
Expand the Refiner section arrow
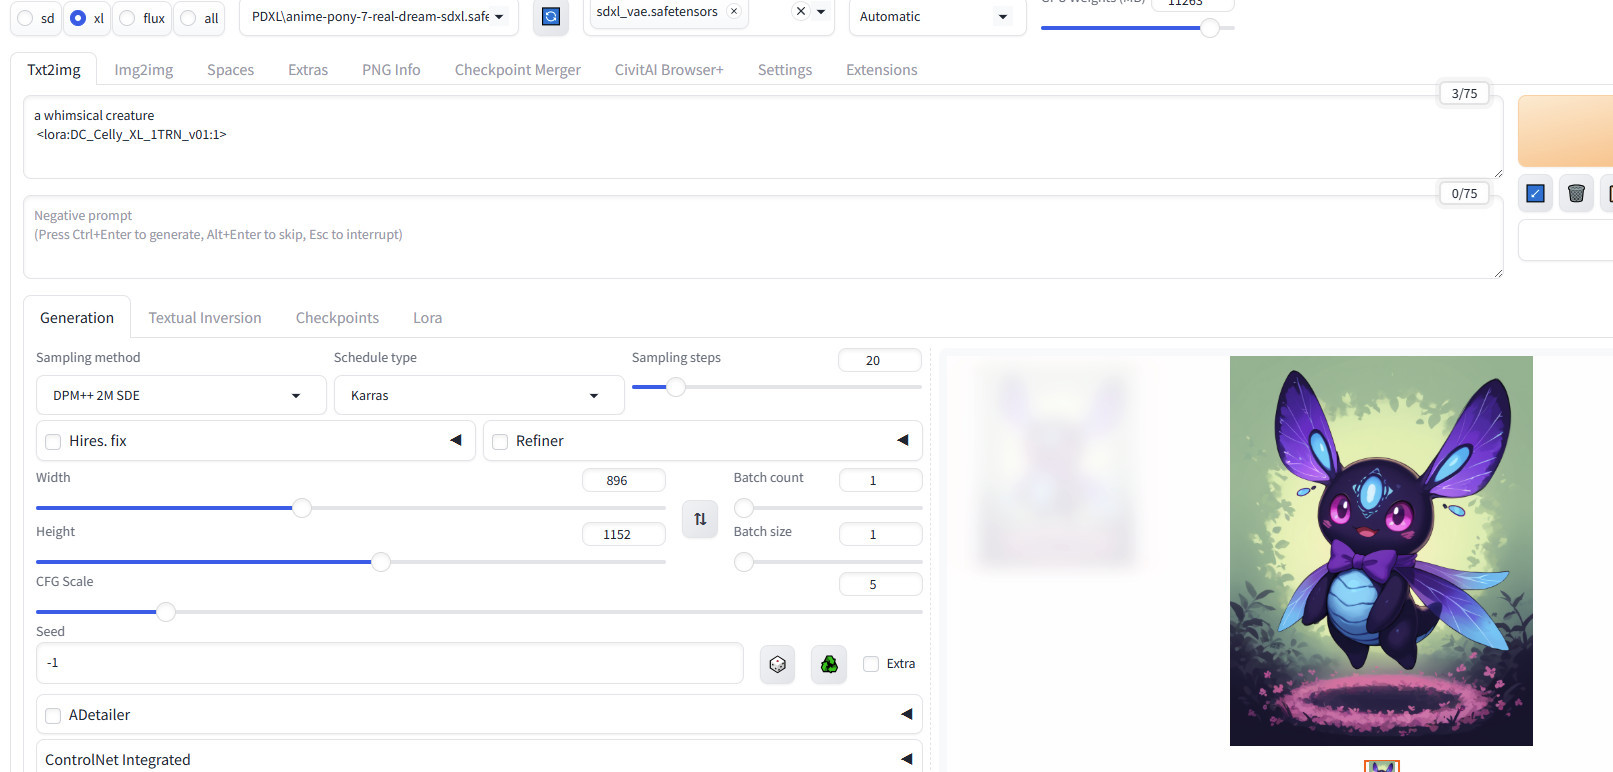903,440
